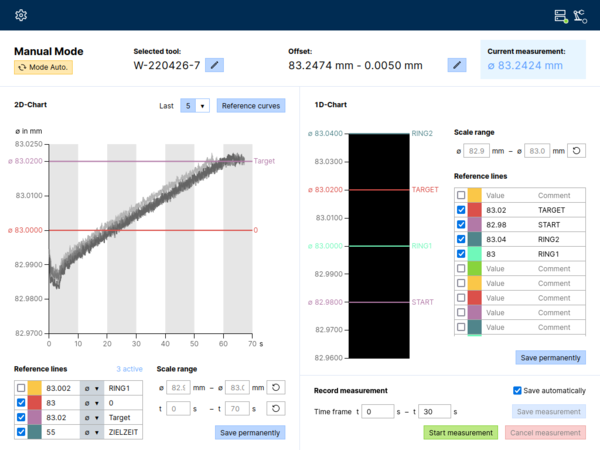600x450 pixels.
Task: Uncheck the 2D Target reference line
Action: click(21, 417)
